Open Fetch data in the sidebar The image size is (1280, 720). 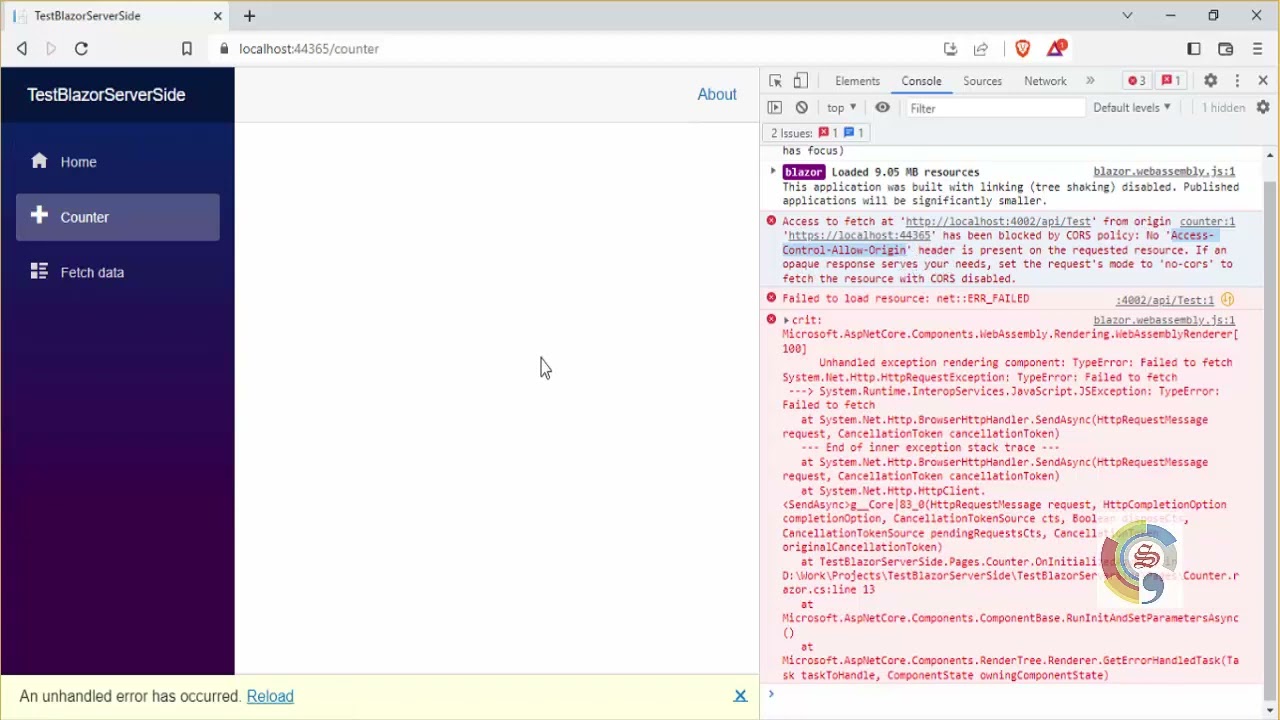coord(117,272)
